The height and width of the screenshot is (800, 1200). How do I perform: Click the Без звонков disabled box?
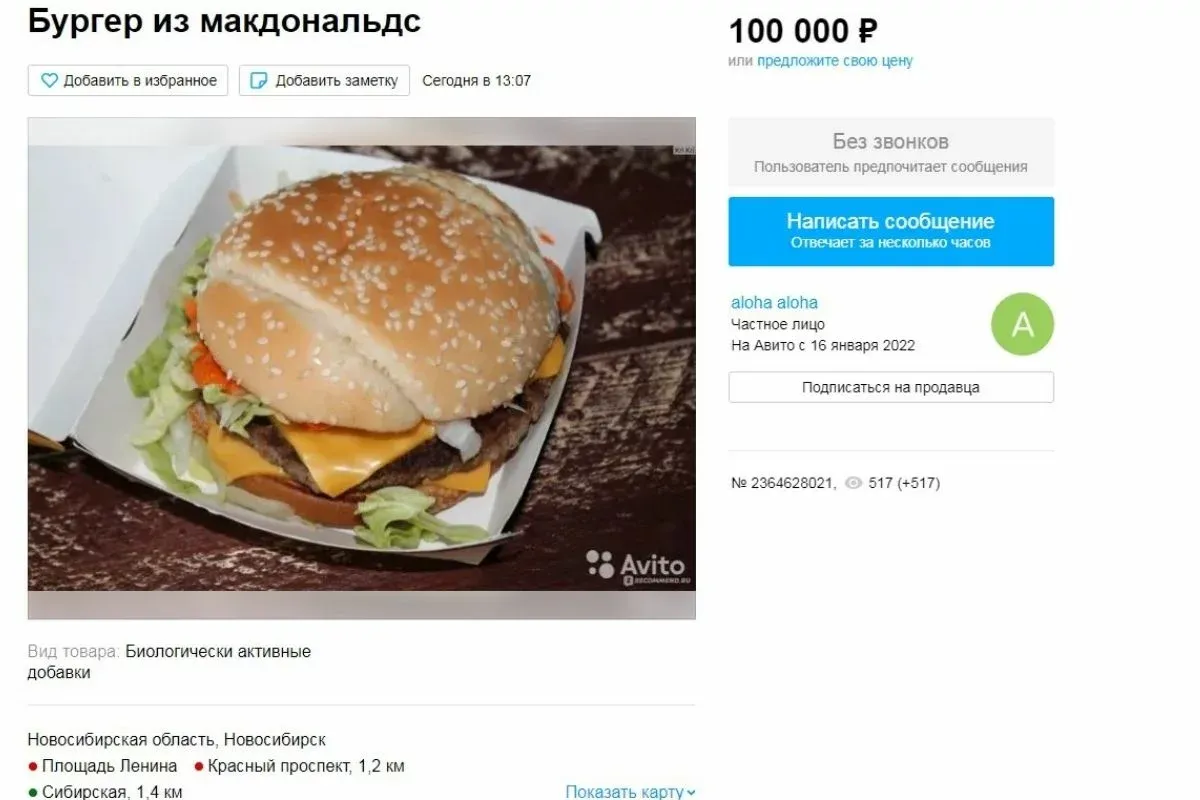[891, 153]
